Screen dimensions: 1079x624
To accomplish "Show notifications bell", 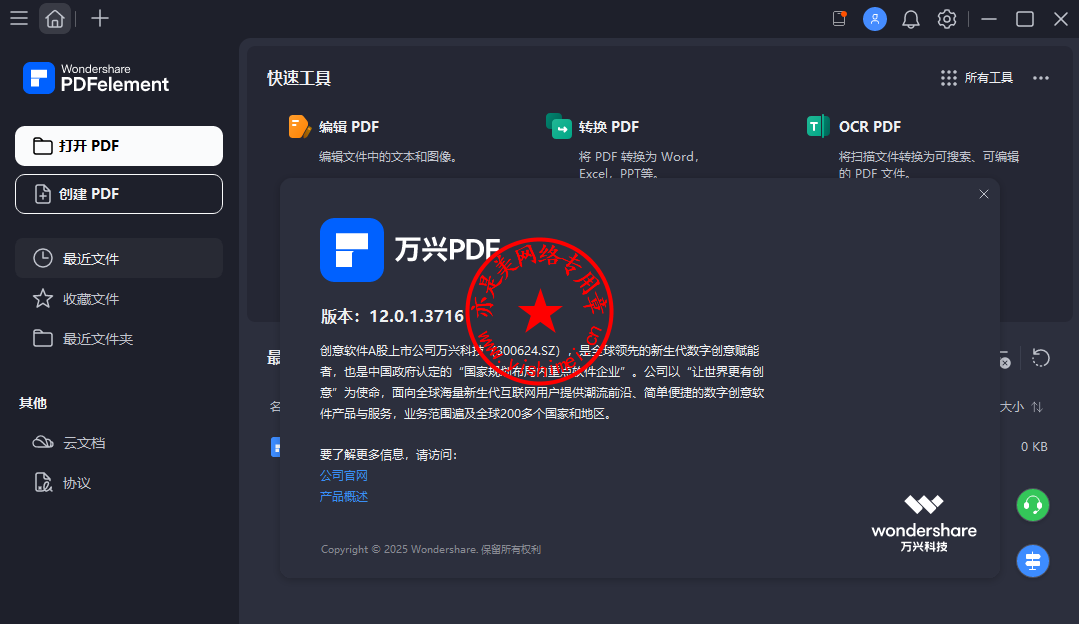I will click(911, 19).
